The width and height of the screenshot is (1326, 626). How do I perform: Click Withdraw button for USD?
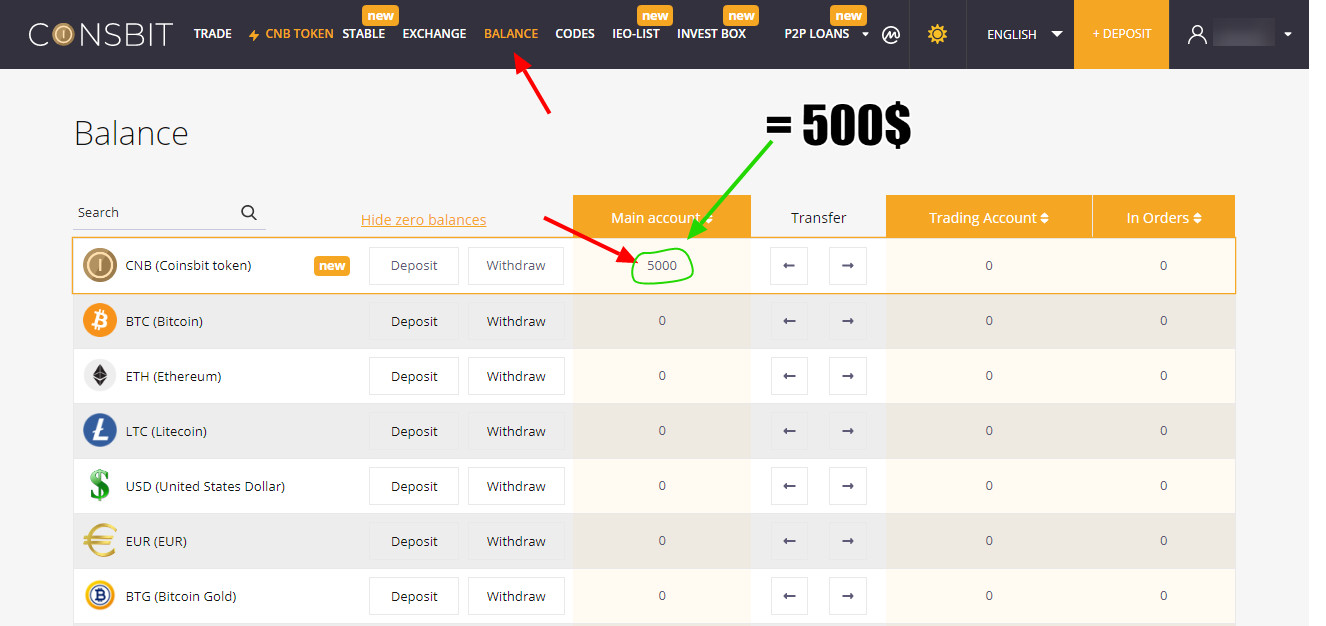coord(516,486)
